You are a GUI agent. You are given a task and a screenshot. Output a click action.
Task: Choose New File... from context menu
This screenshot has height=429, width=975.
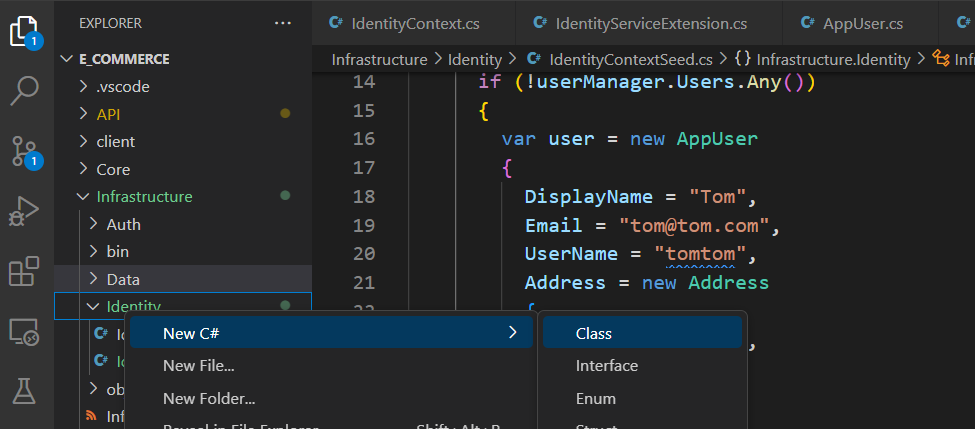[331, 366]
